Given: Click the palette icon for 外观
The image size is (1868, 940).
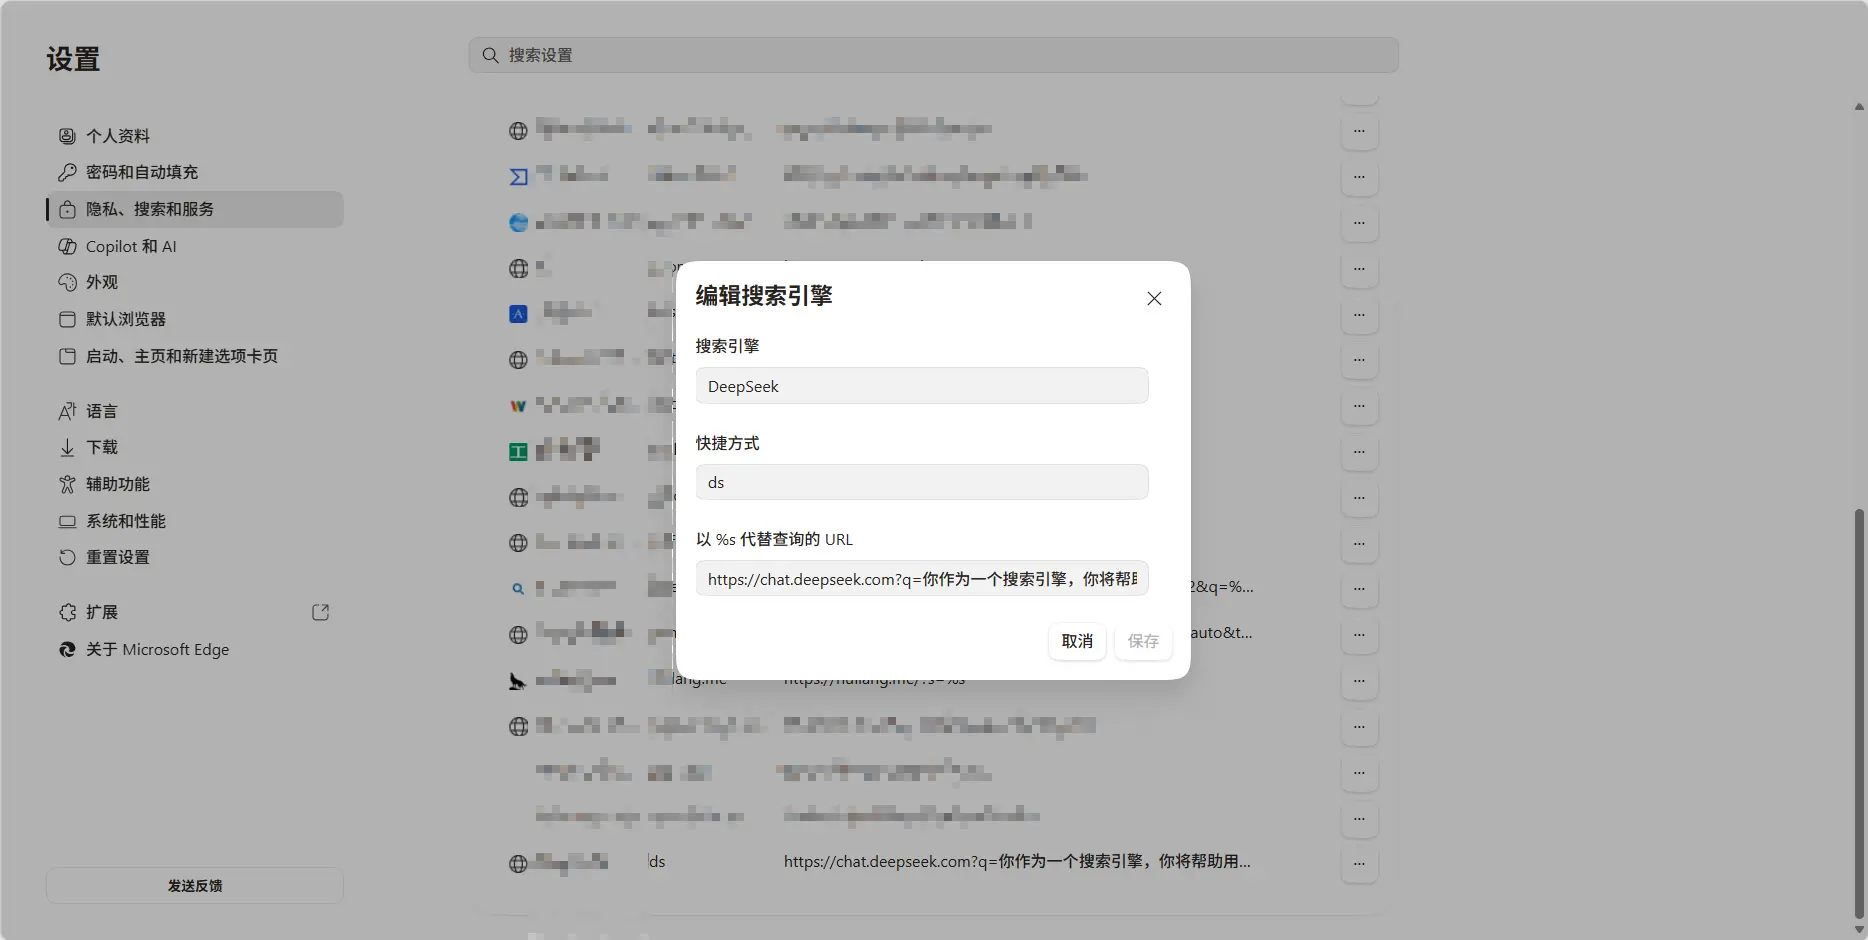Looking at the screenshot, I should pyautogui.click(x=67, y=282).
